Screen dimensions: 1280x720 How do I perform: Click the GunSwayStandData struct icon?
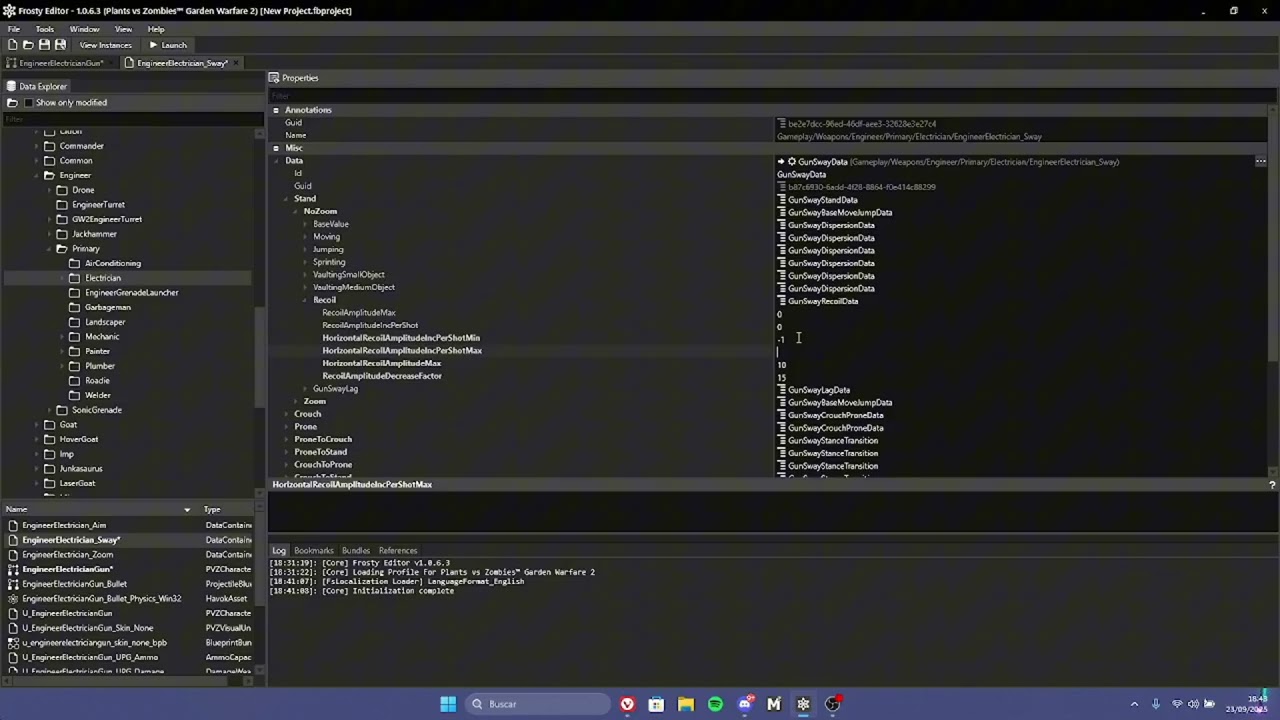(781, 200)
